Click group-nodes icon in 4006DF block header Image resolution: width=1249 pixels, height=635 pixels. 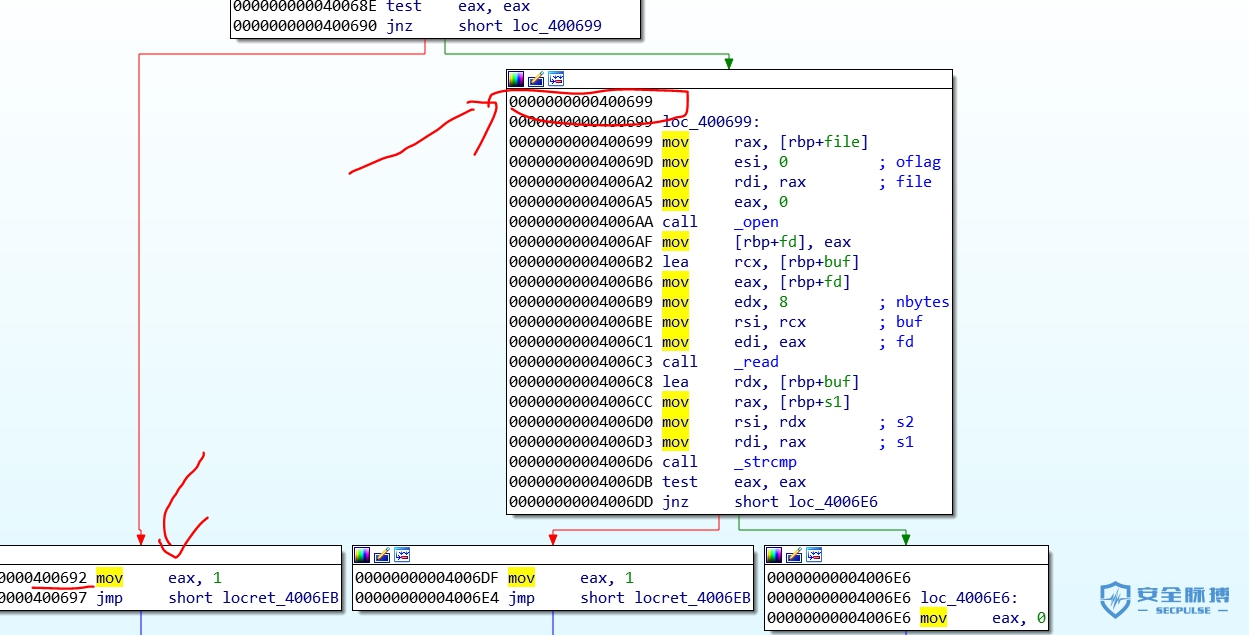402,555
